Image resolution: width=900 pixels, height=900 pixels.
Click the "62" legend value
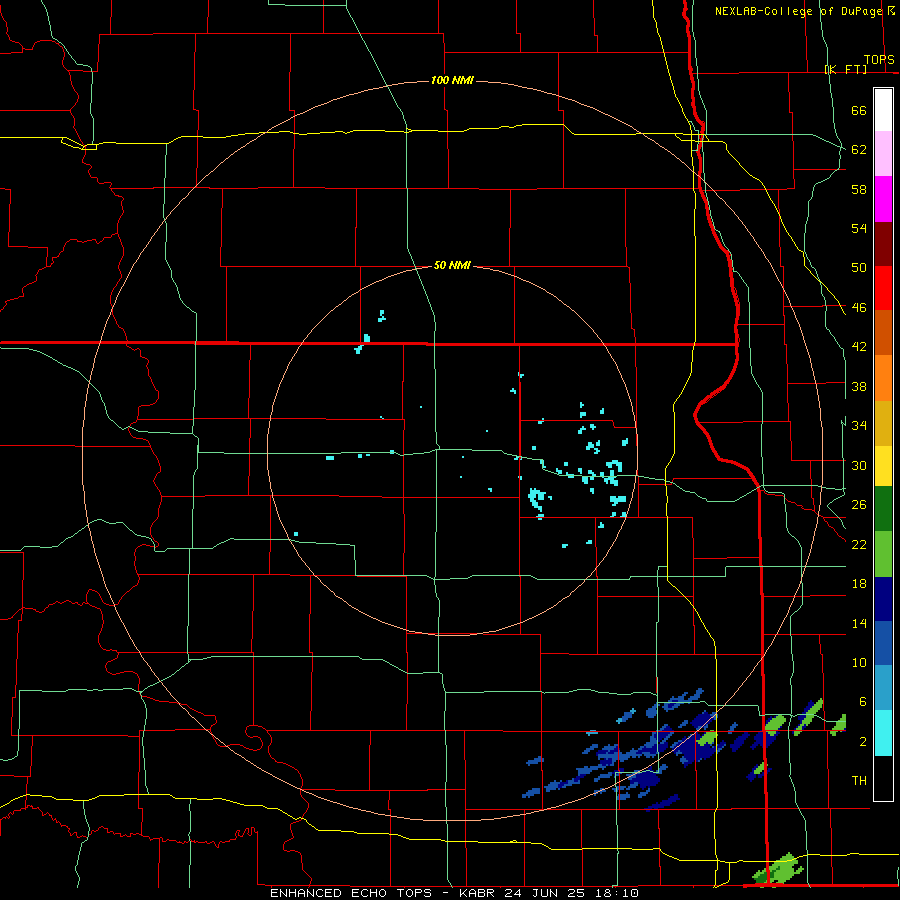[859, 150]
